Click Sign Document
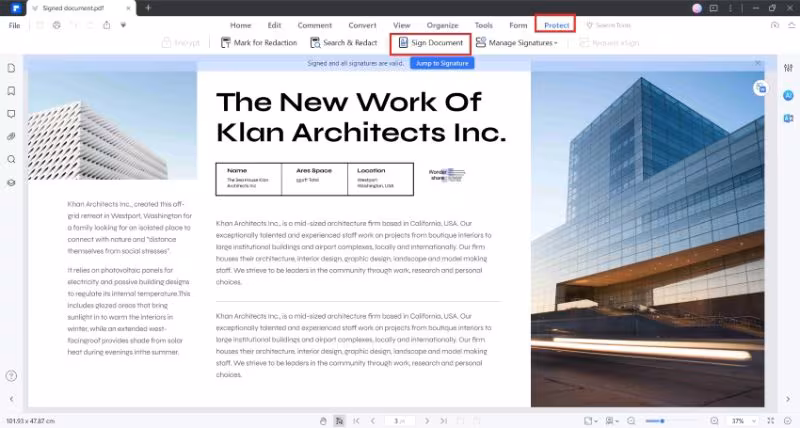Screen dimensions: 800x428 [x=431, y=43]
